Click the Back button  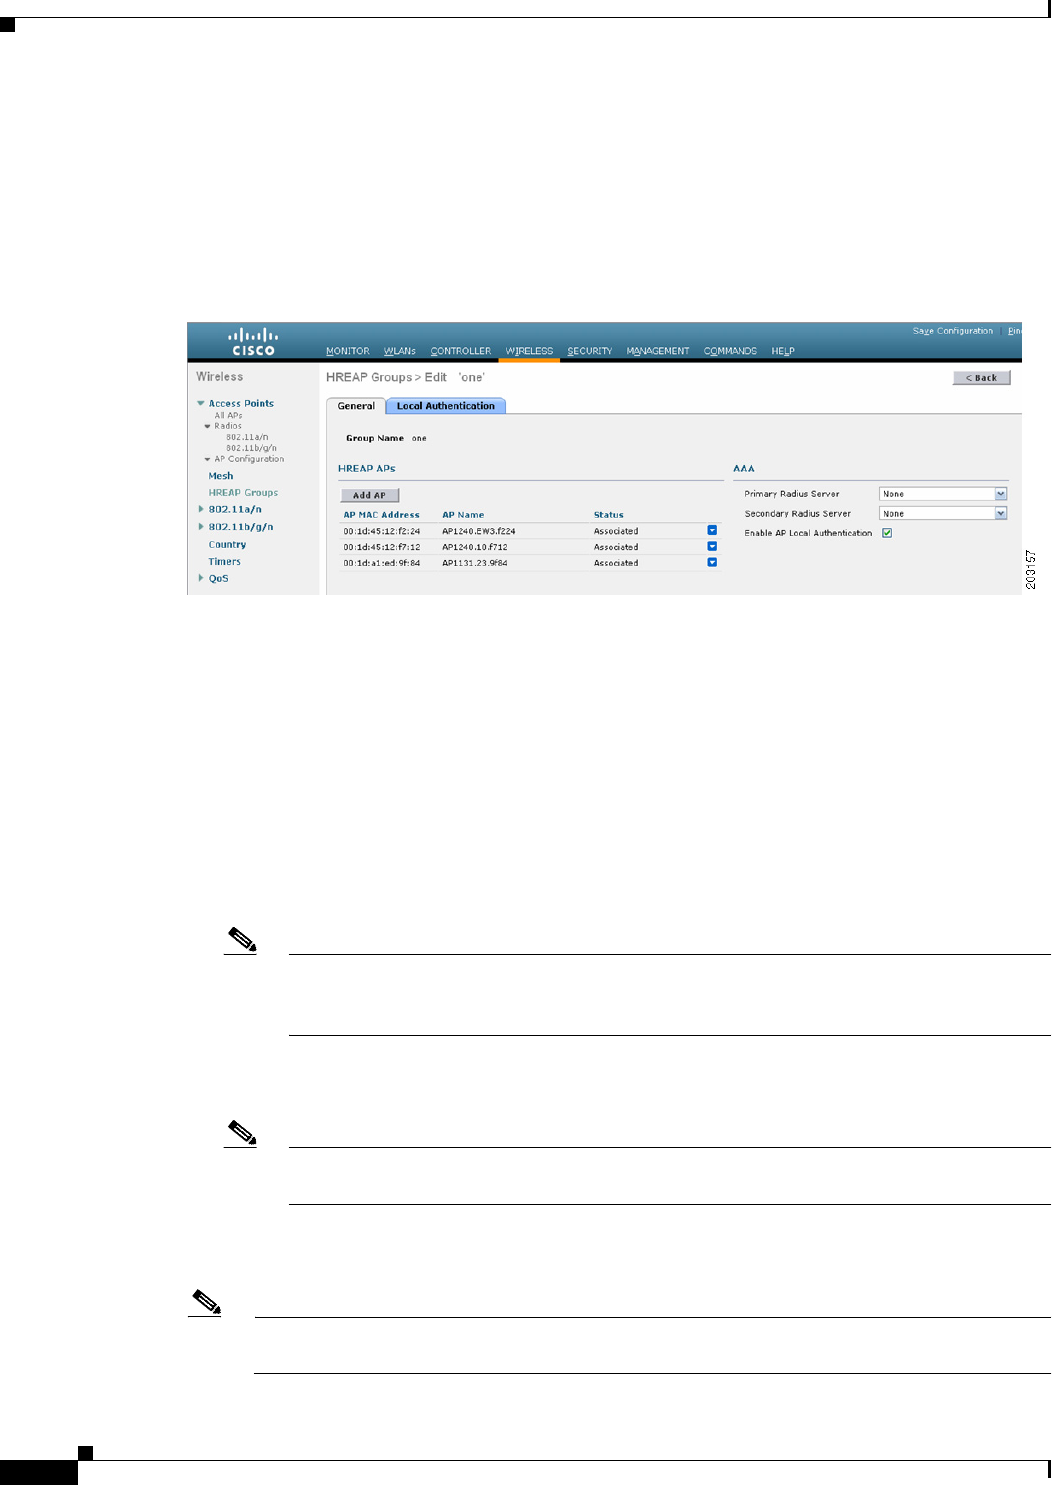coord(982,378)
